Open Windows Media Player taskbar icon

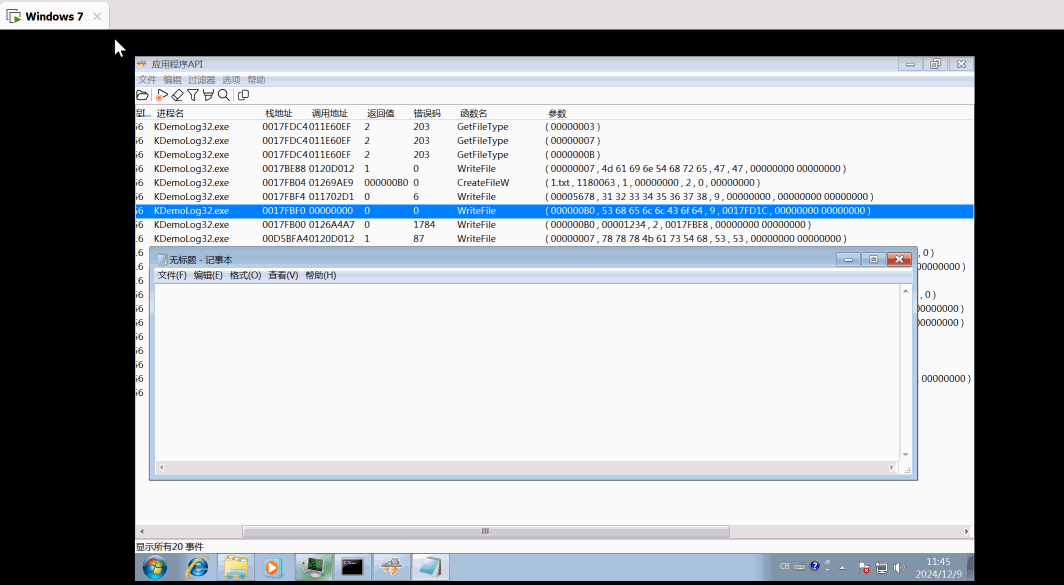(272, 567)
